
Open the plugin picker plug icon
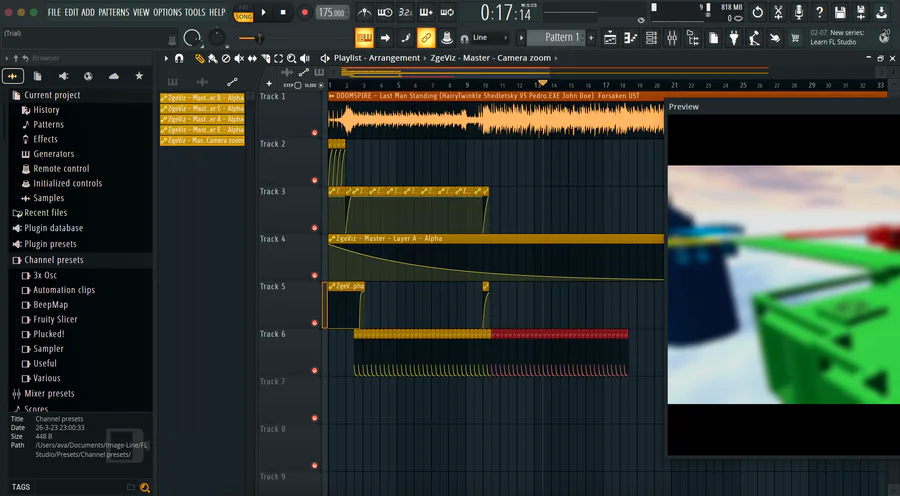(x=734, y=38)
